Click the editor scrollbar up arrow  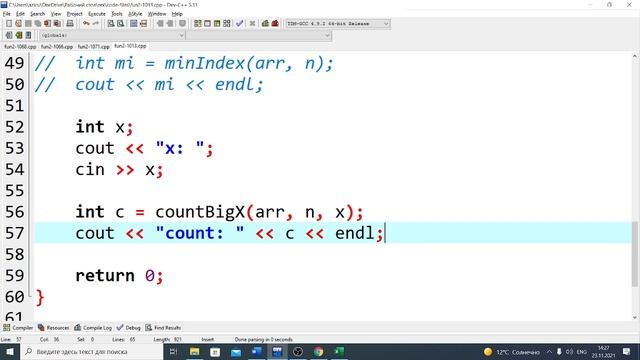point(635,56)
